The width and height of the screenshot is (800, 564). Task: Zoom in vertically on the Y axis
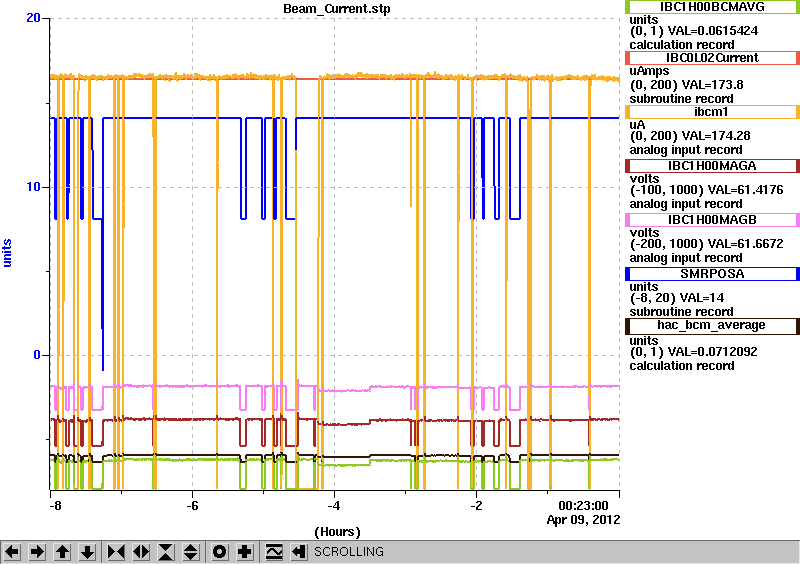166,552
